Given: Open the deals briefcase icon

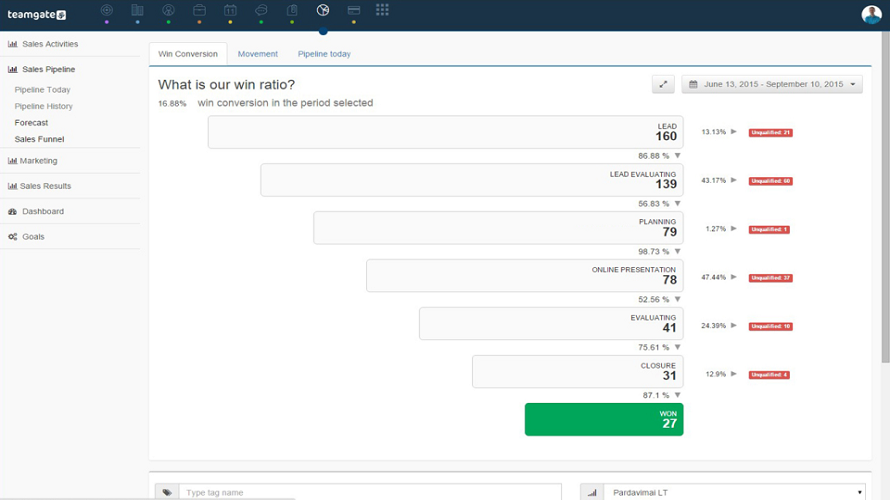Looking at the screenshot, I should 199,10.
